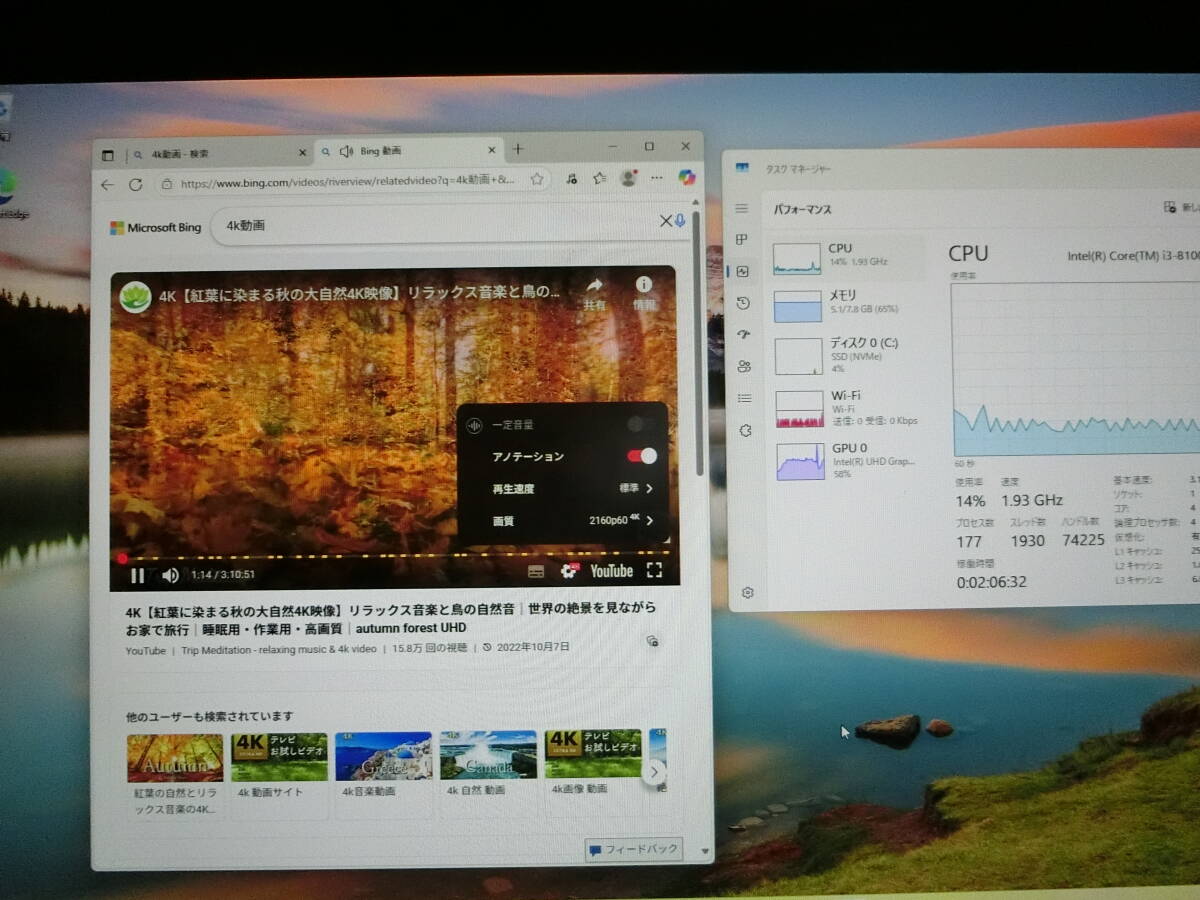
Task: Select Wi-Fi in the performance list
Action: click(x=850, y=407)
